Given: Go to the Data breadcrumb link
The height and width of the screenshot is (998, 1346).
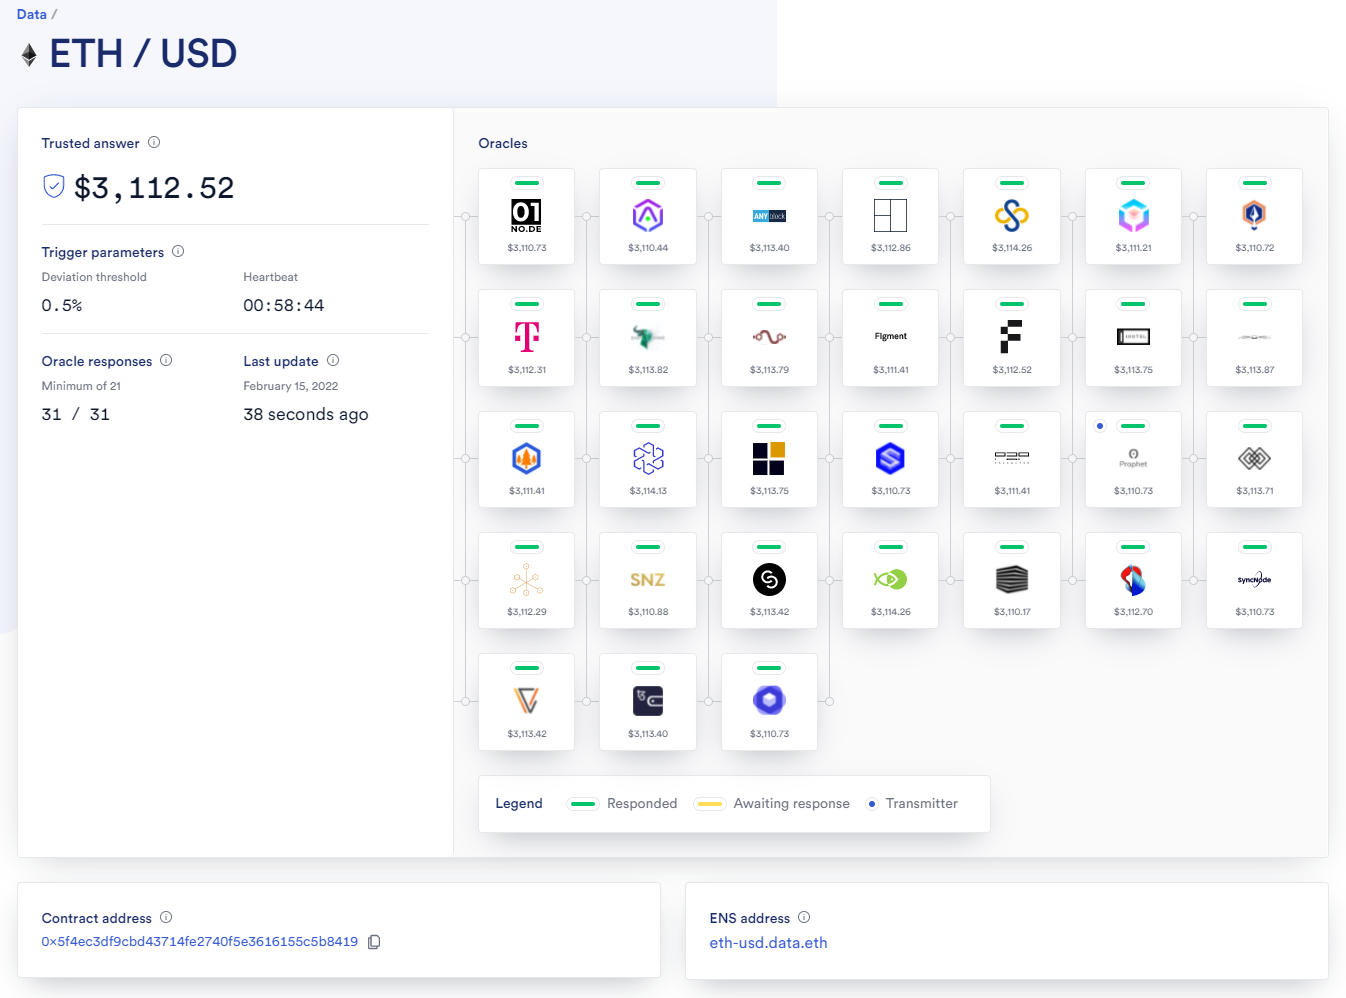Looking at the screenshot, I should 31,14.
